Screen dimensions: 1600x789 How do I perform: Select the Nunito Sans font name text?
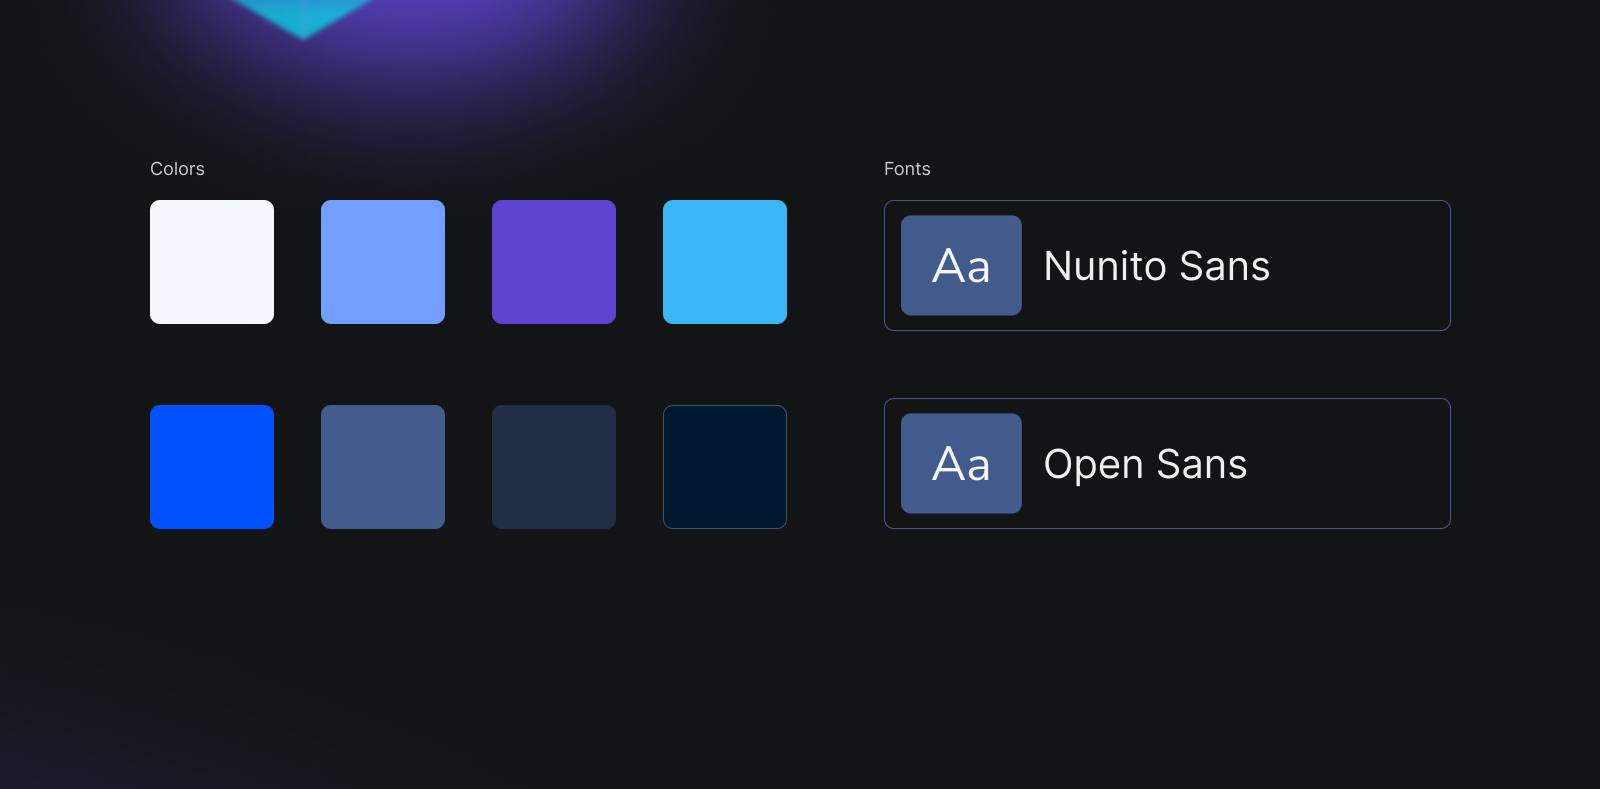(1156, 266)
